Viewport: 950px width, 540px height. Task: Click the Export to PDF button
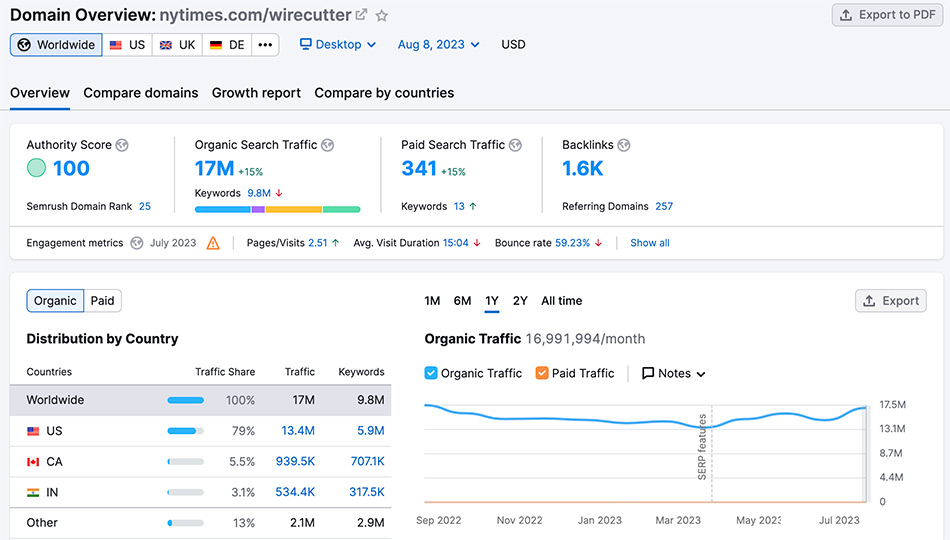(887, 15)
